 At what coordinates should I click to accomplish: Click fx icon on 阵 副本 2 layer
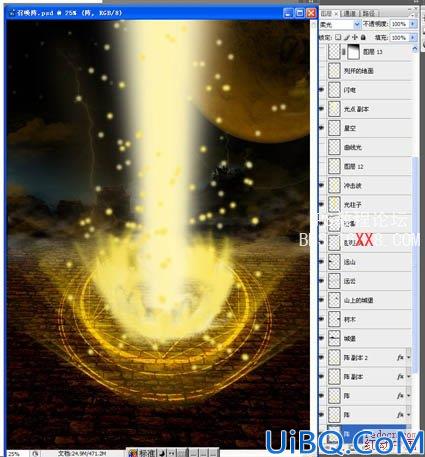click(400, 357)
